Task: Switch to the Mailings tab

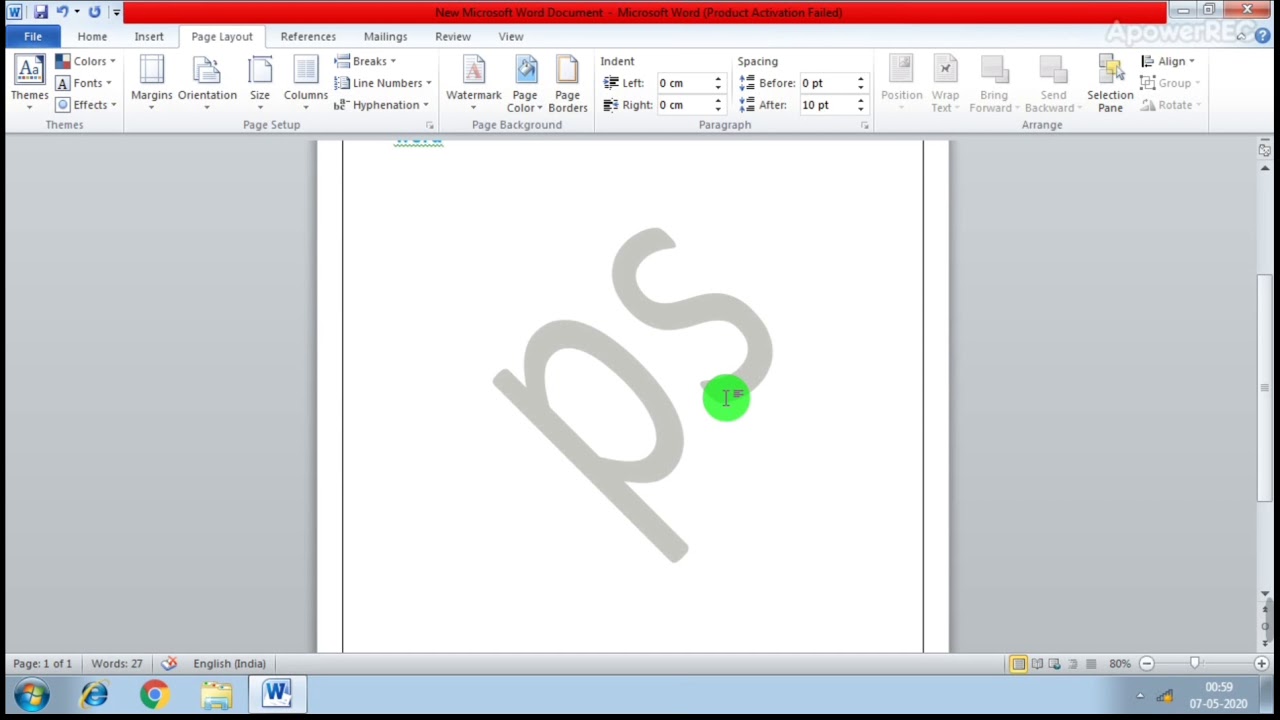Action: [385, 36]
